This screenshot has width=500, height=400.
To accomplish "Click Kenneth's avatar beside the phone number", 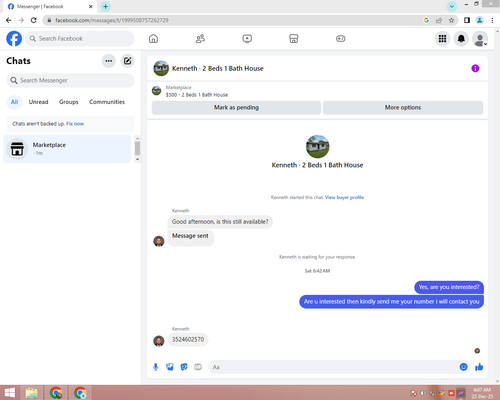I will (159, 341).
